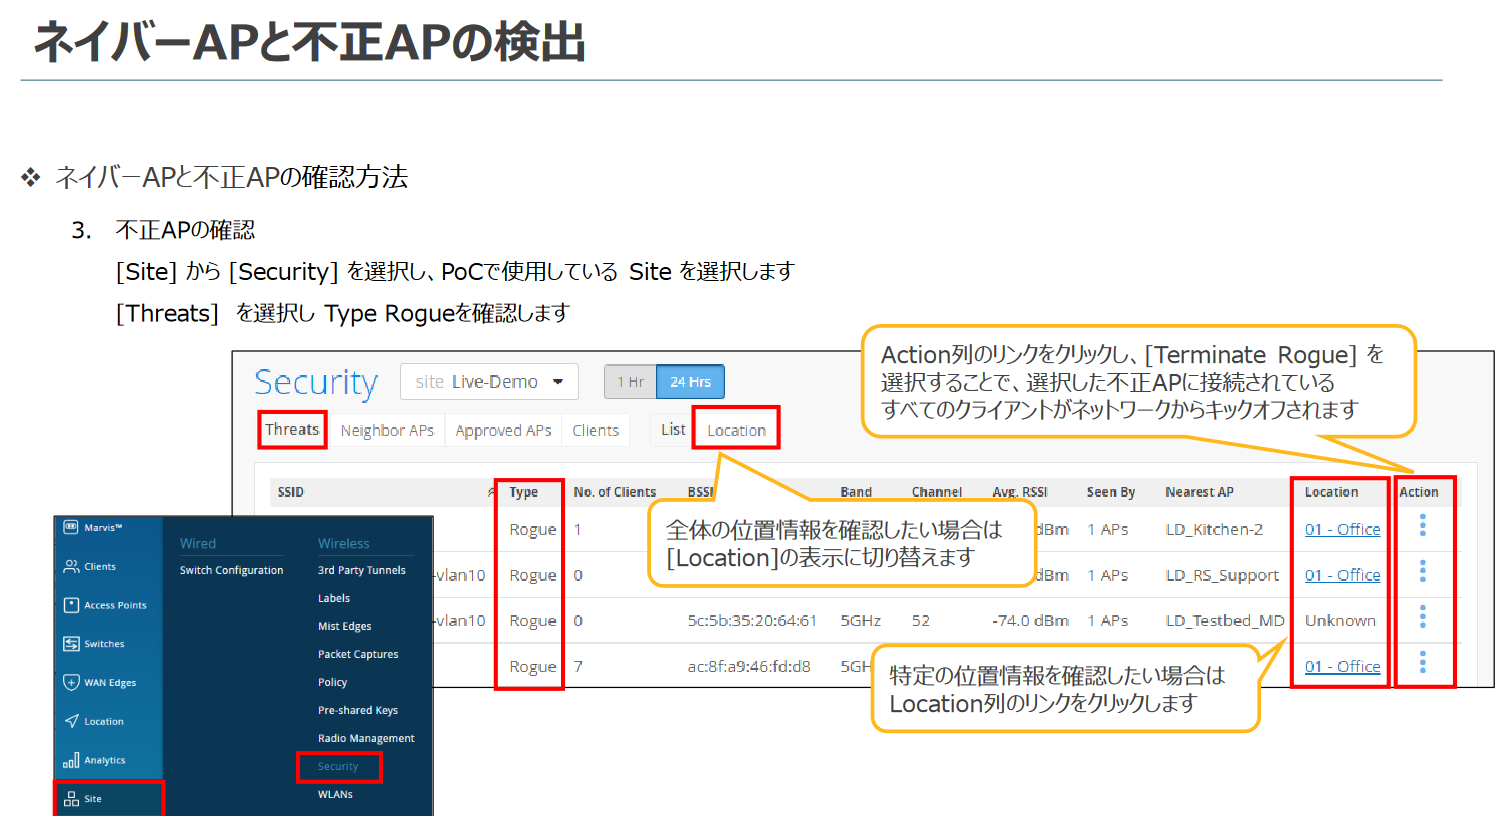This screenshot has width=1505, height=816.
Task: Switch time range to 1 Hr
Action: click(630, 382)
